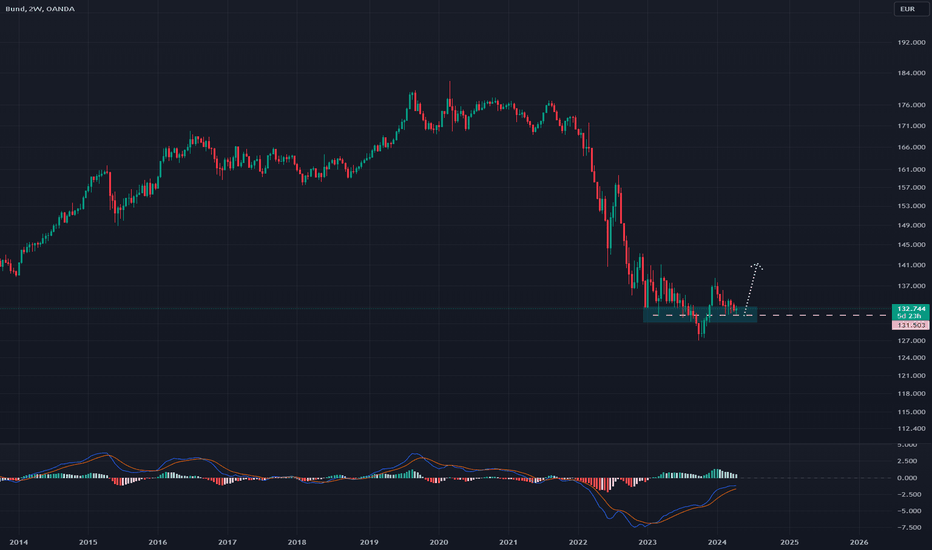Click the 184.000 price axis label
This screenshot has width=932, height=550.
coord(911,73)
